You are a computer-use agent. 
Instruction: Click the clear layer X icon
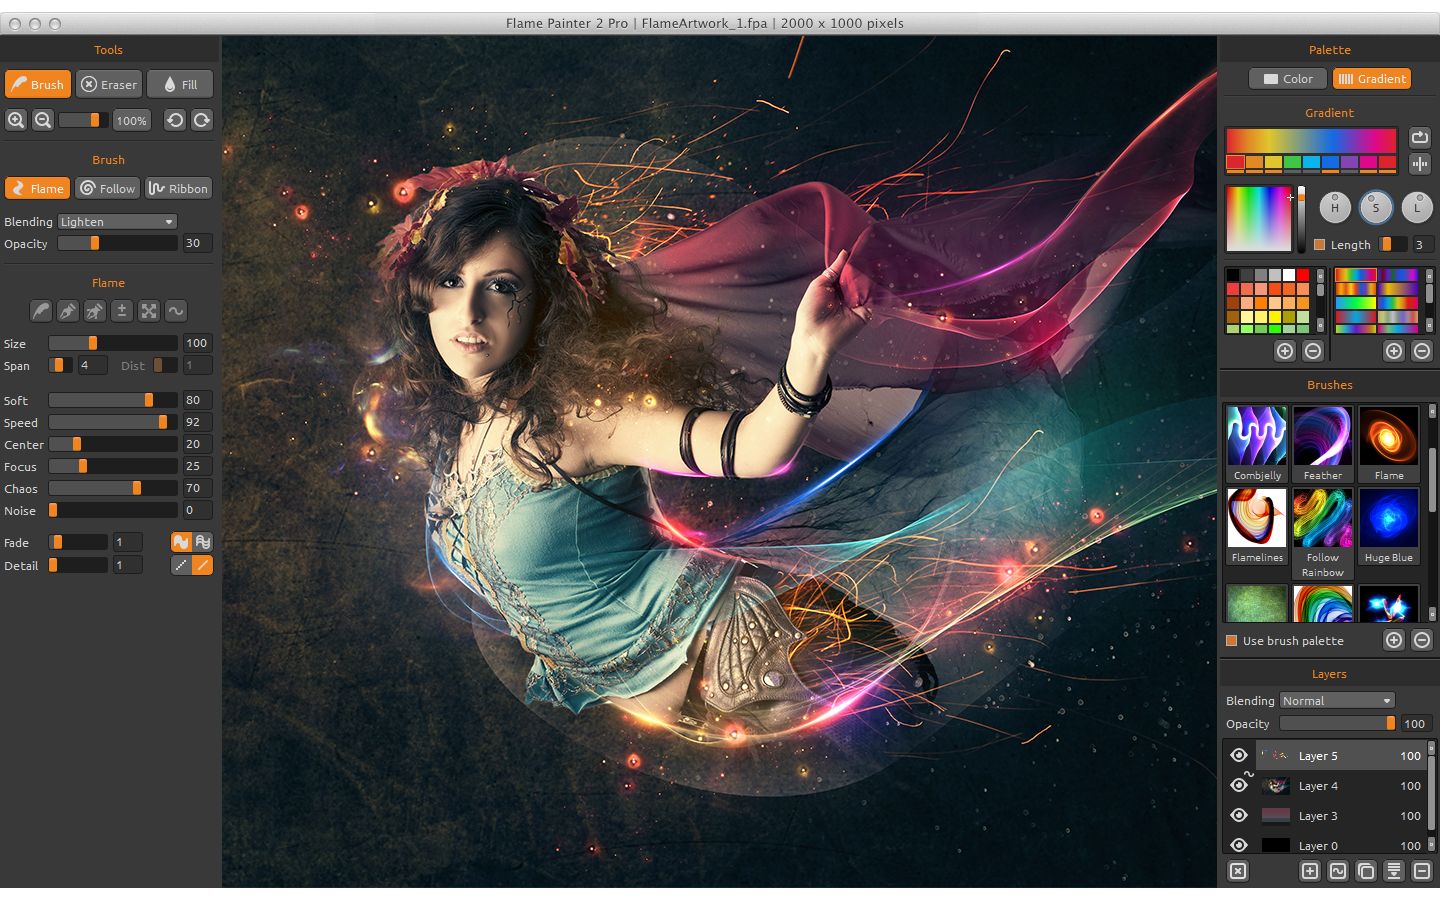(x=1238, y=871)
